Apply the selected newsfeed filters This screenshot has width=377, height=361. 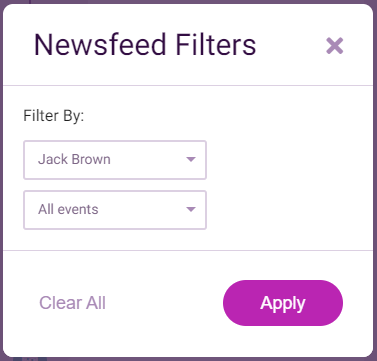(283, 303)
